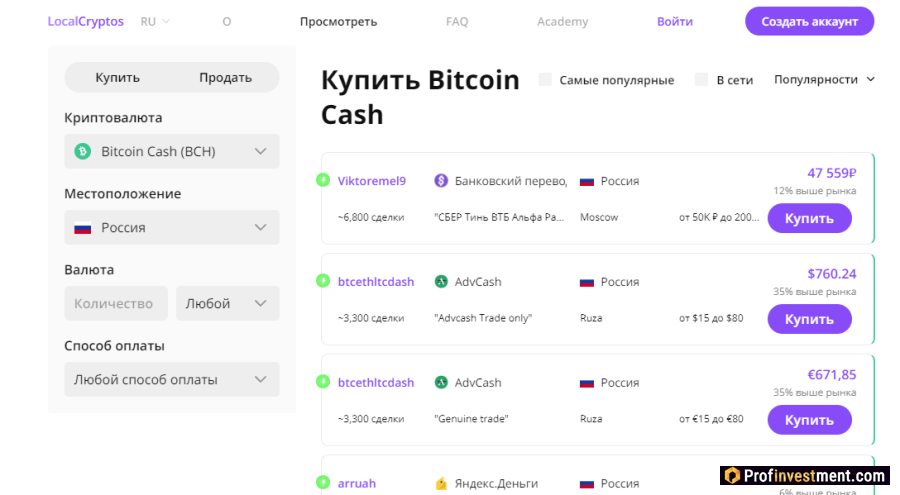Click green status icon beside btcethltcdash $760.24 offer
The width and height of the screenshot is (900, 495).
point(323,281)
